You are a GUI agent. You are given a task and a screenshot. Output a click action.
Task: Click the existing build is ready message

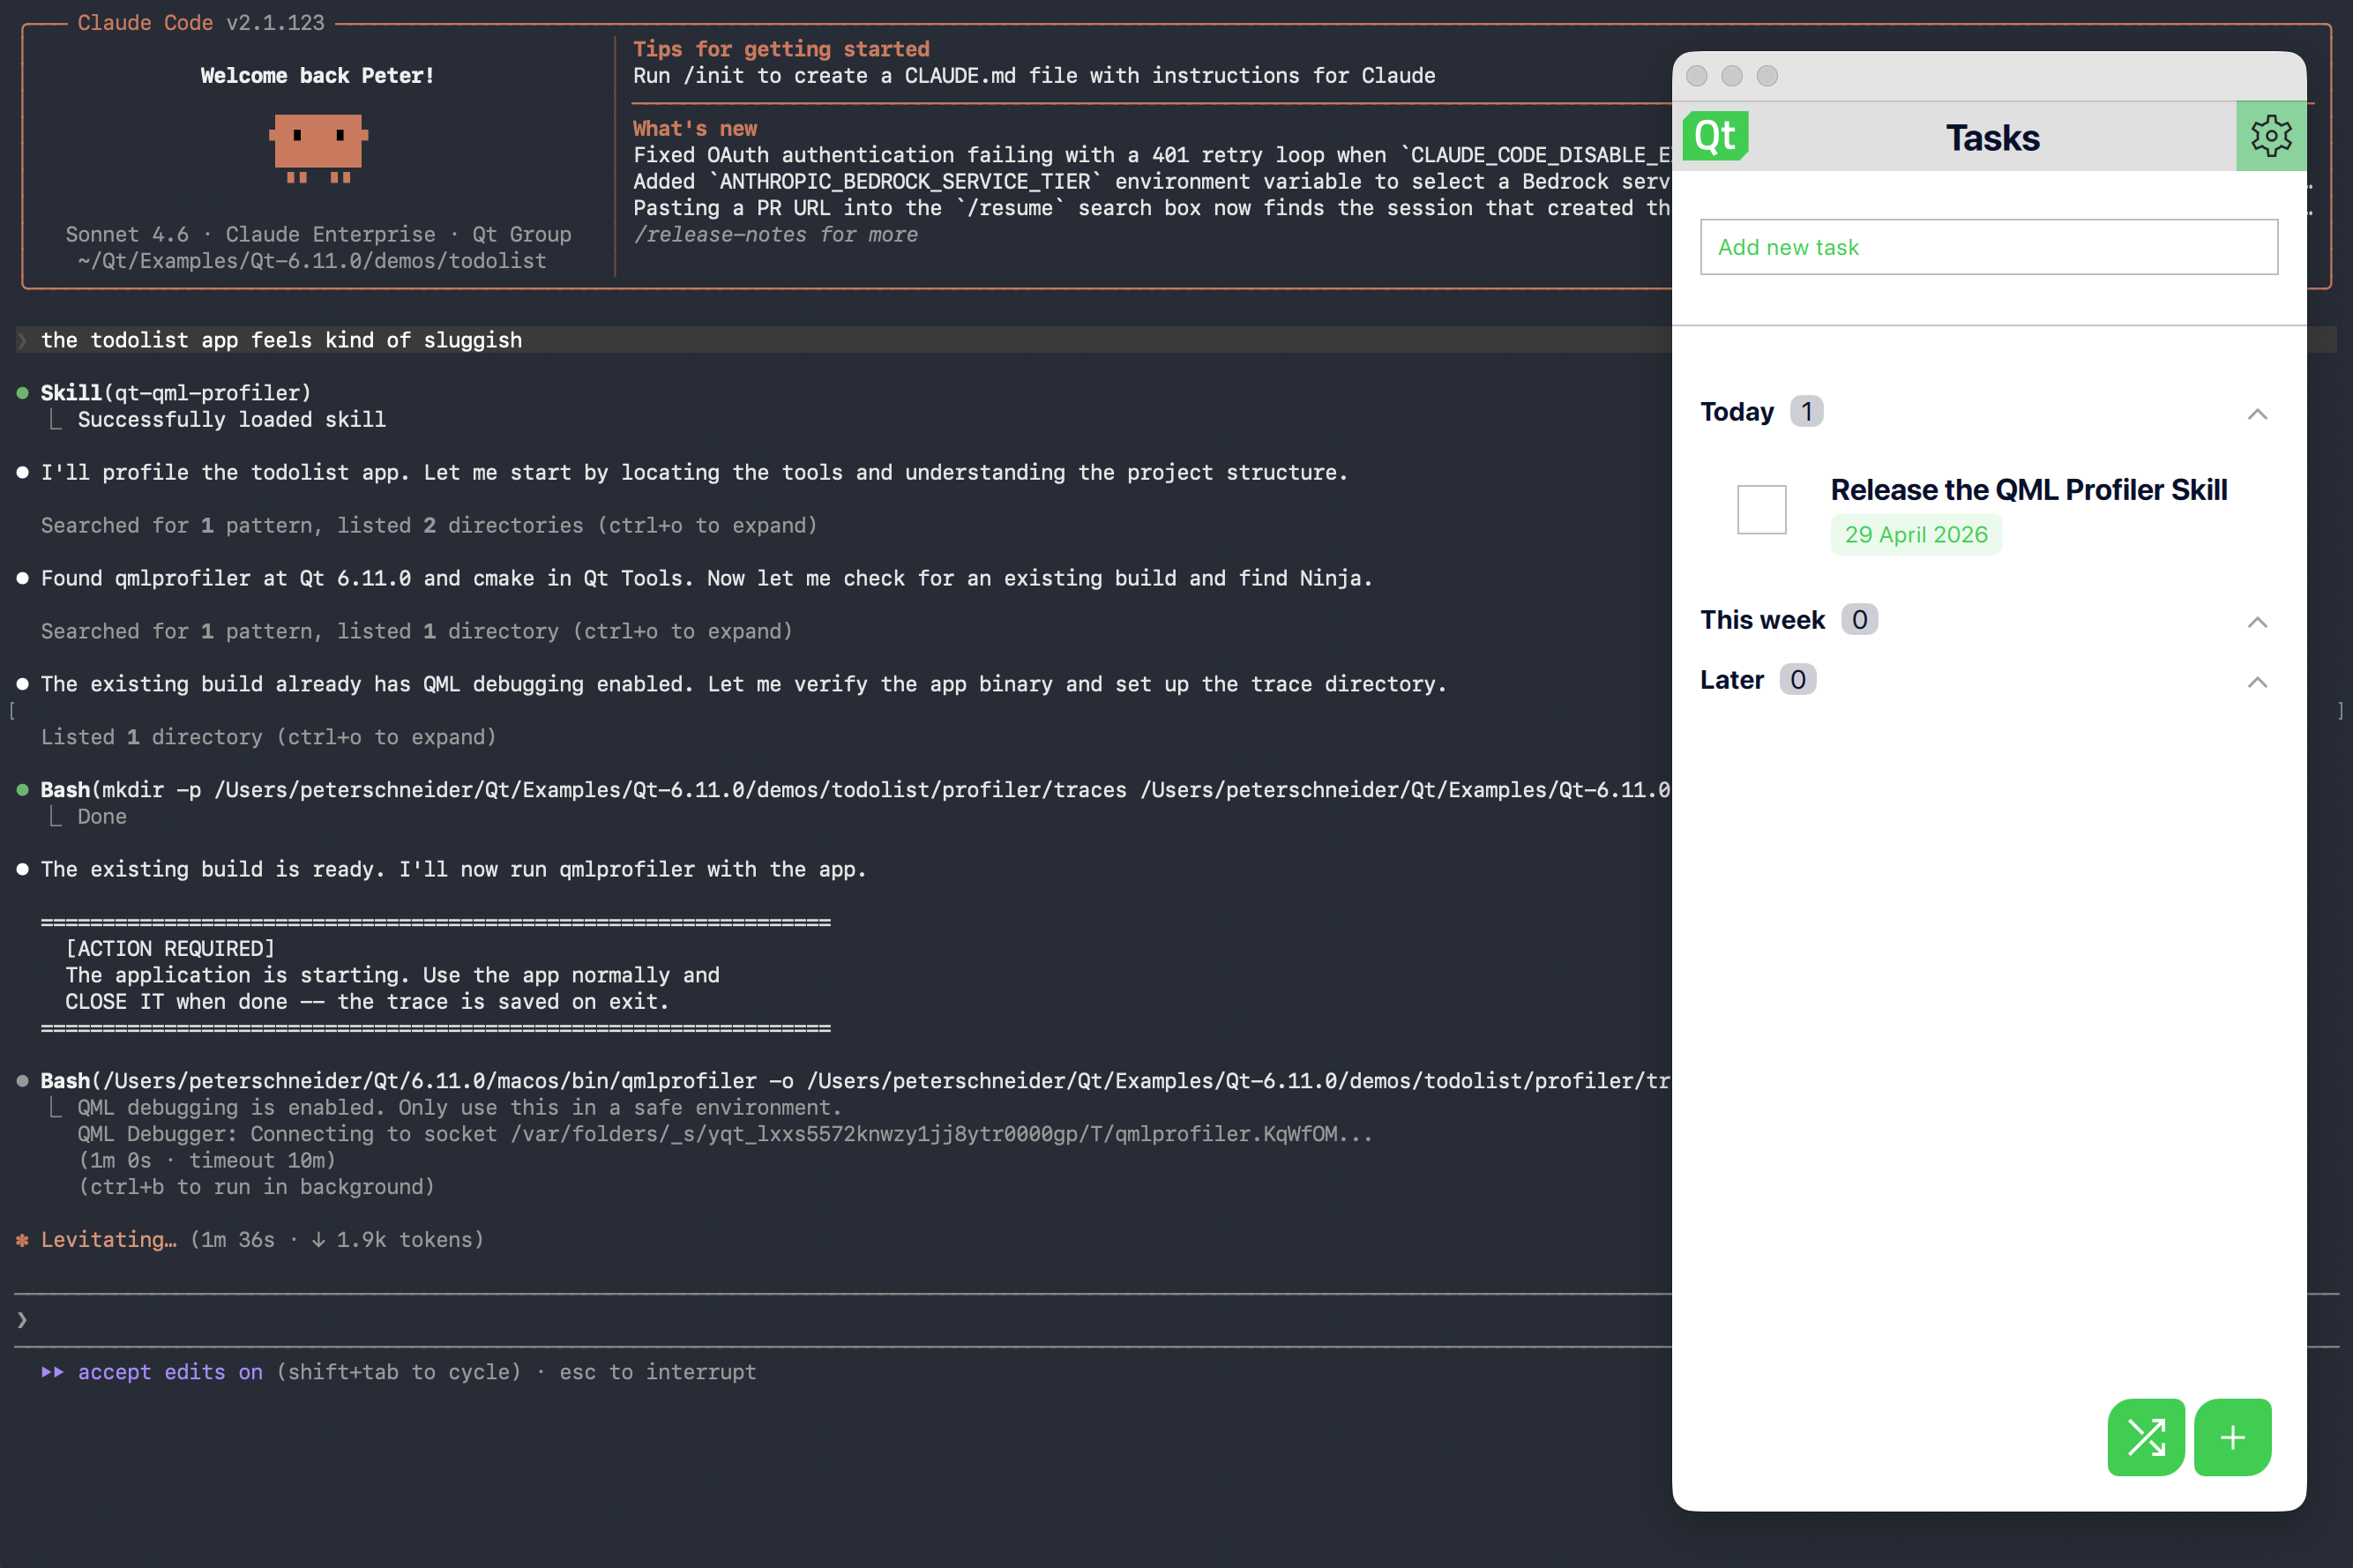[453, 869]
